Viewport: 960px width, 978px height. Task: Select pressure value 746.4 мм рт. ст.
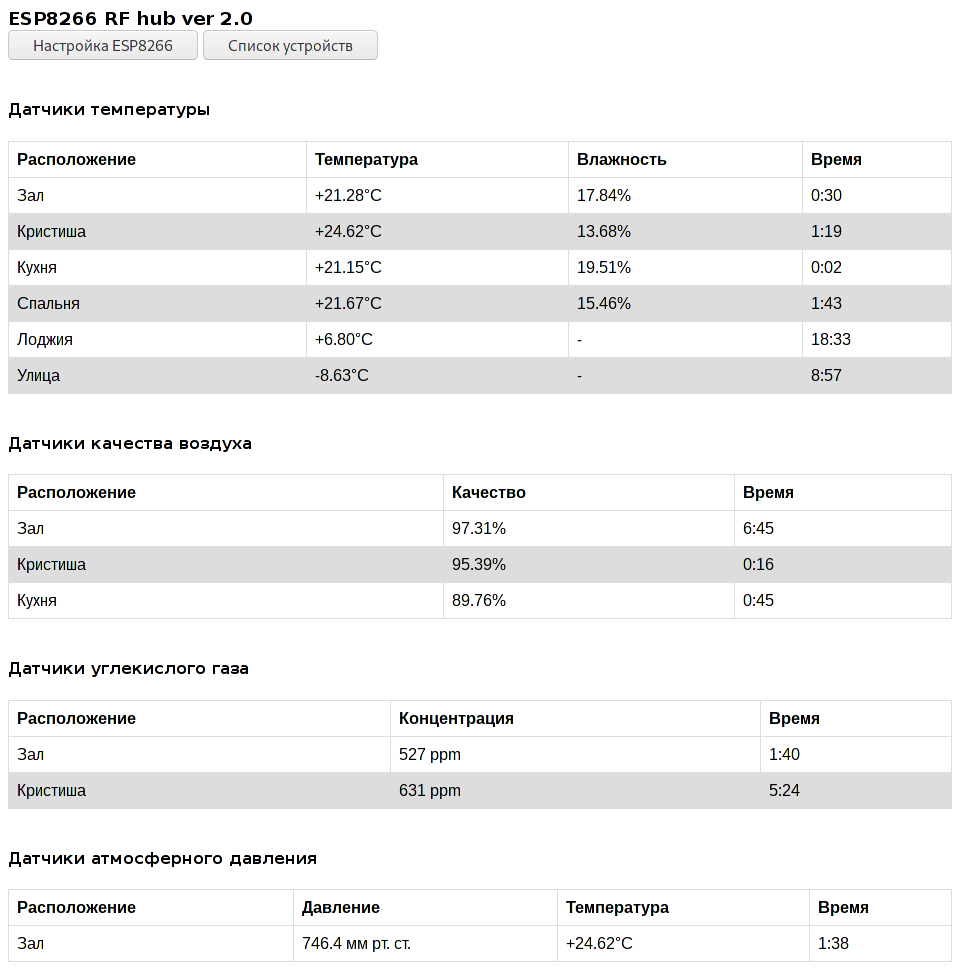356,944
